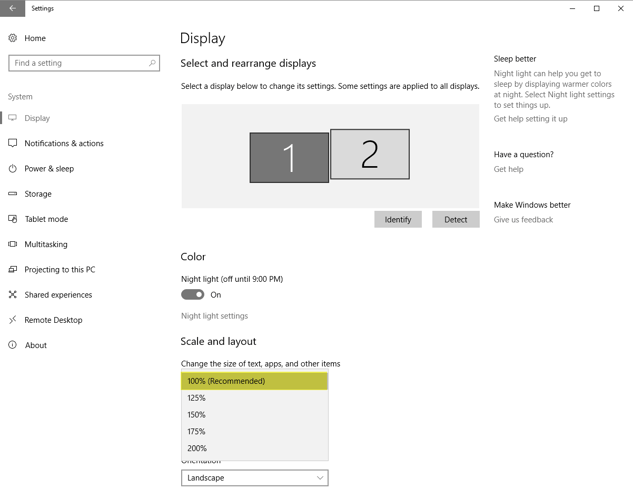Select display 2 monitor box
This screenshot has width=633, height=490.
(x=370, y=154)
